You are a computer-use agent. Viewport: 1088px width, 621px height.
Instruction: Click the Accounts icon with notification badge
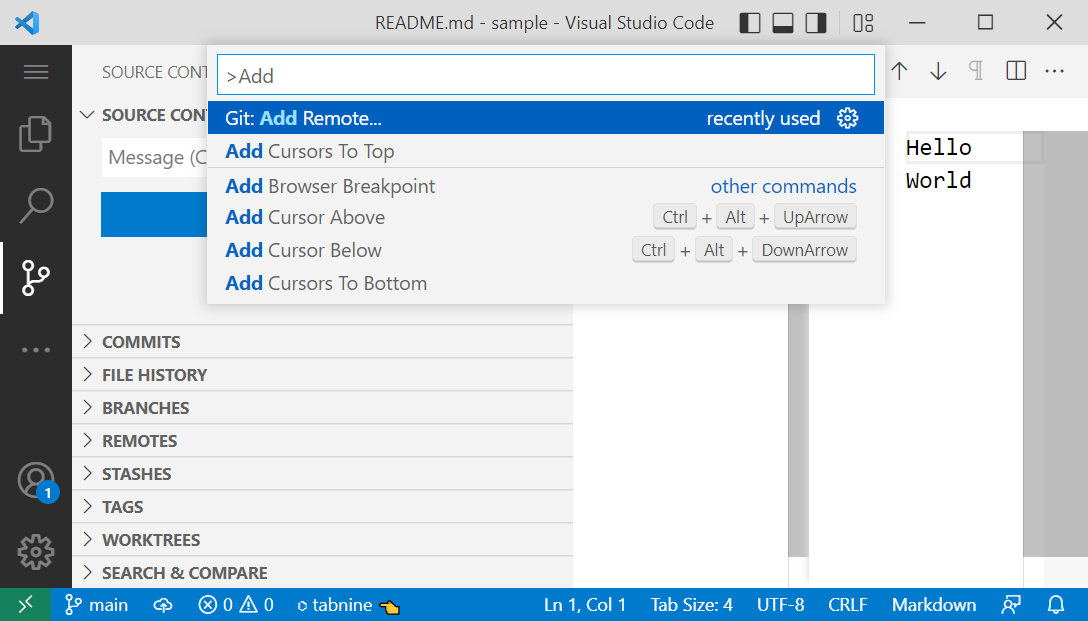click(x=36, y=481)
